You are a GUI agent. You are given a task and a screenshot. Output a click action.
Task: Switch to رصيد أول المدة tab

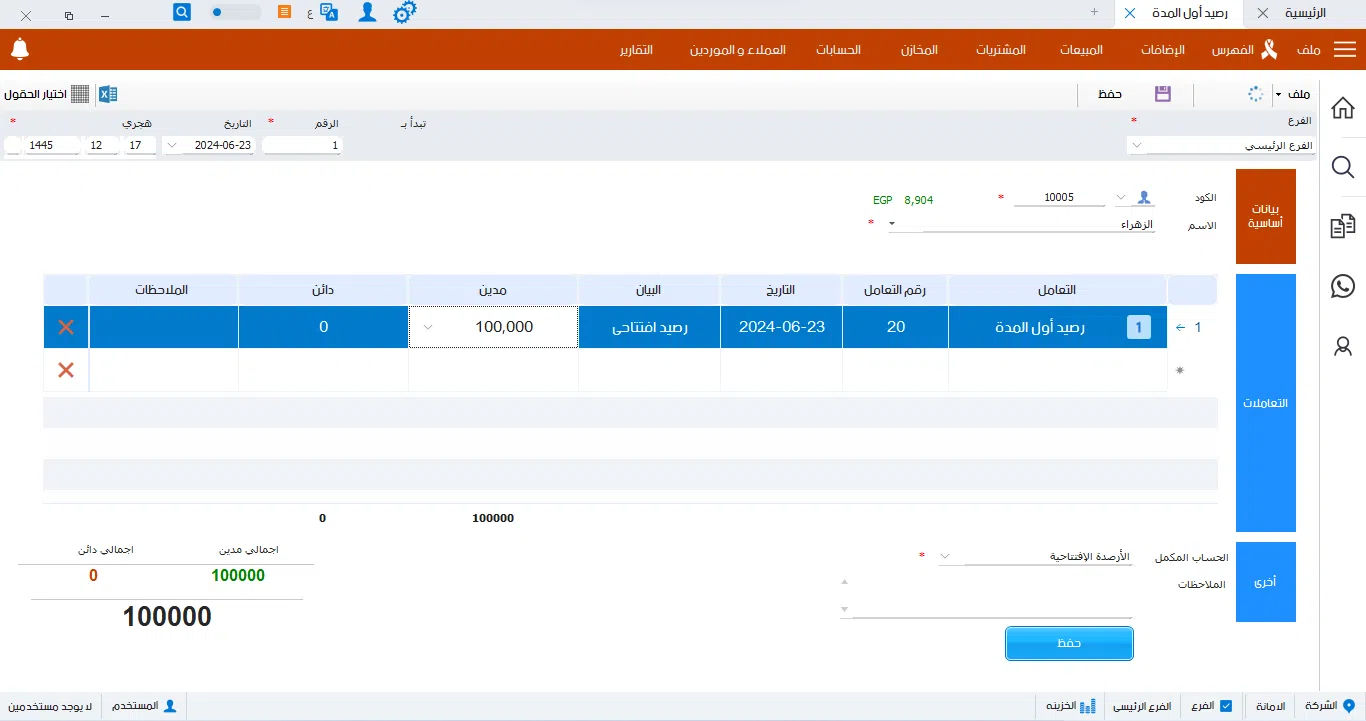1188,13
